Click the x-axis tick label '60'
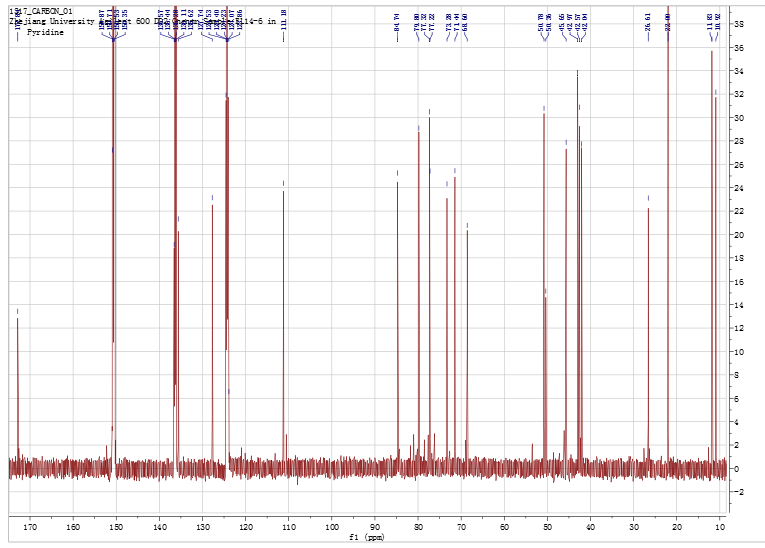765x548 pixels. pos(504,527)
